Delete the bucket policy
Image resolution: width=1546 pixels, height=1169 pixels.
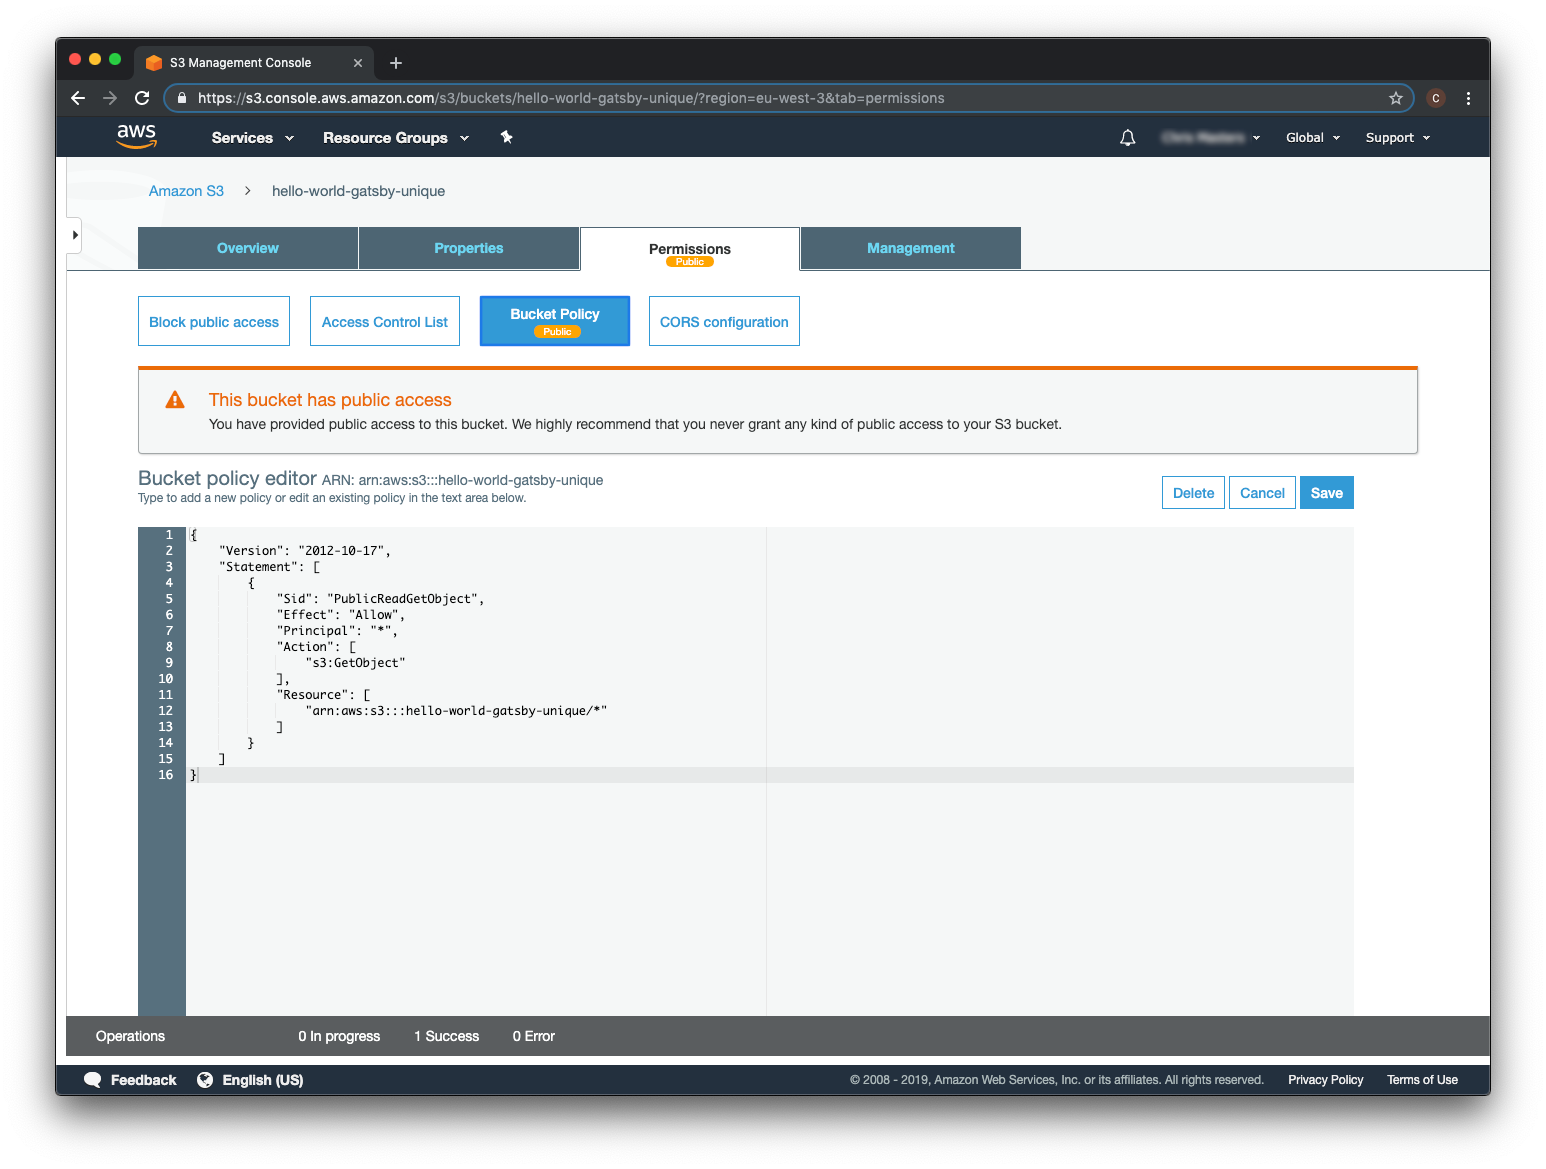(1193, 493)
